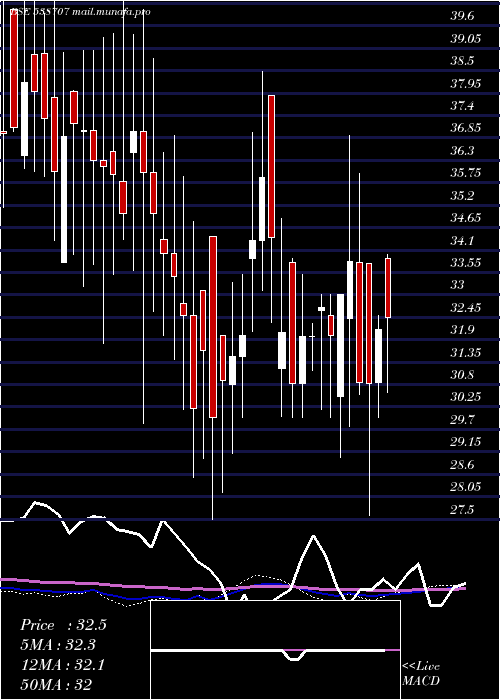
Task: Click the 34.1 price axis label
Action: (462, 241)
